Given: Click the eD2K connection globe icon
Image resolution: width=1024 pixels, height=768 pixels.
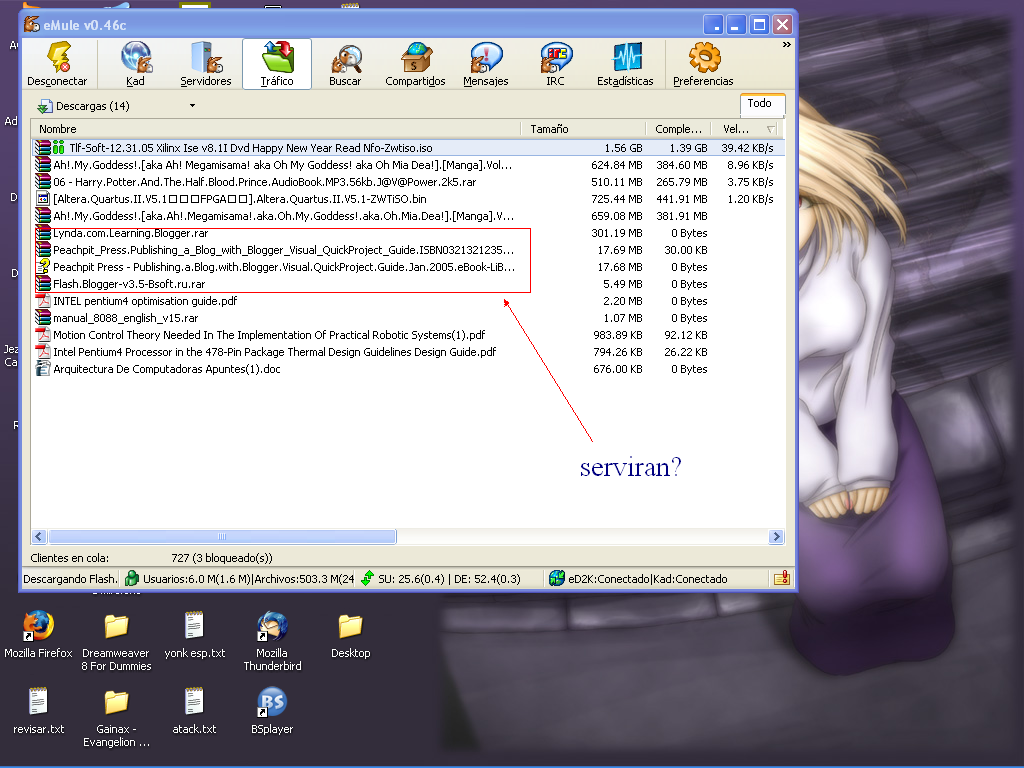Looking at the screenshot, I should click(556, 578).
